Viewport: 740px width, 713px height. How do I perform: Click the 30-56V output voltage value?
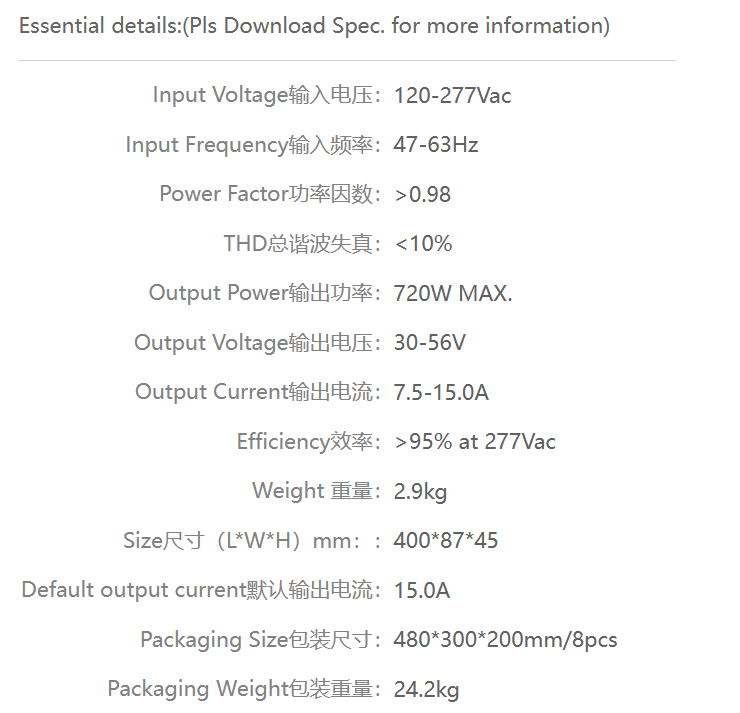click(x=429, y=343)
